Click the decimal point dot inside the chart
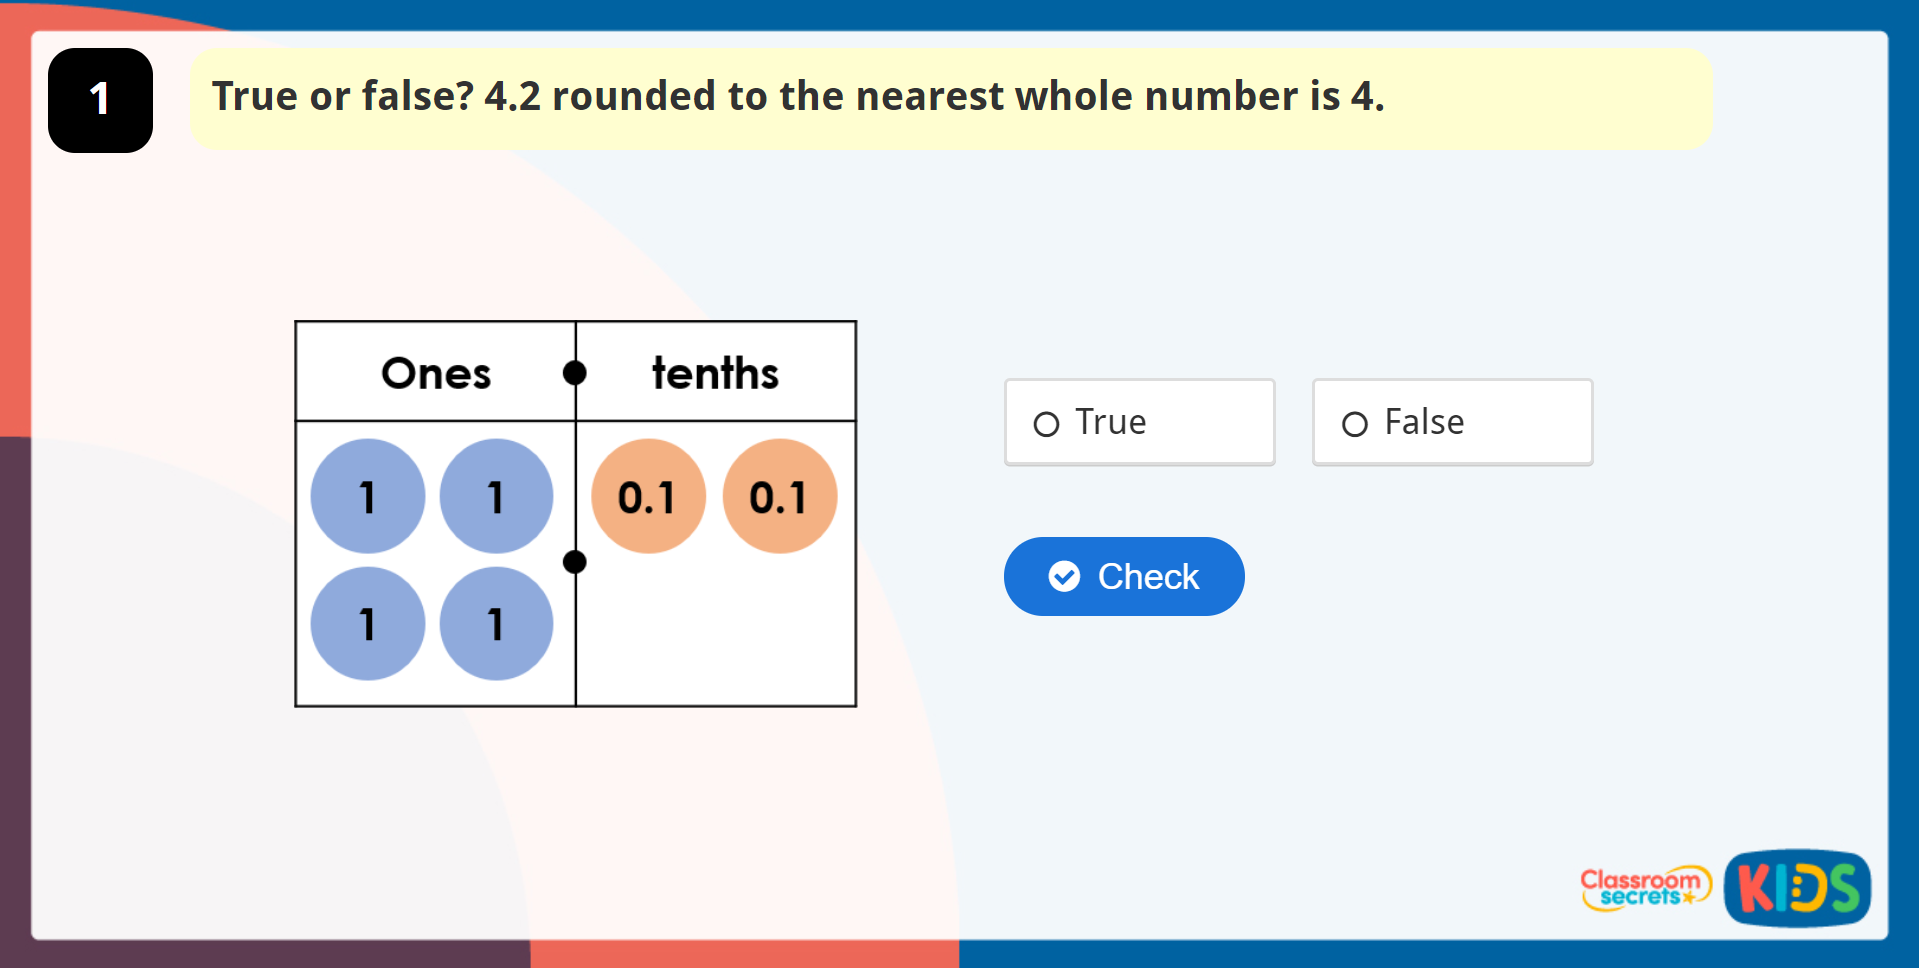 tap(575, 562)
